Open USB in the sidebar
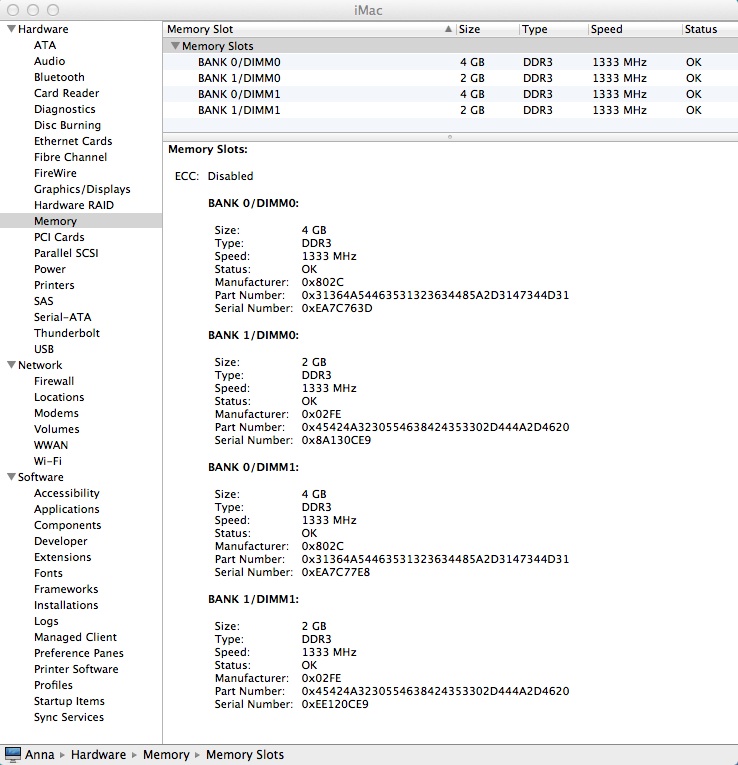The height and width of the screenshot is (765, 738). click(43, 349)
